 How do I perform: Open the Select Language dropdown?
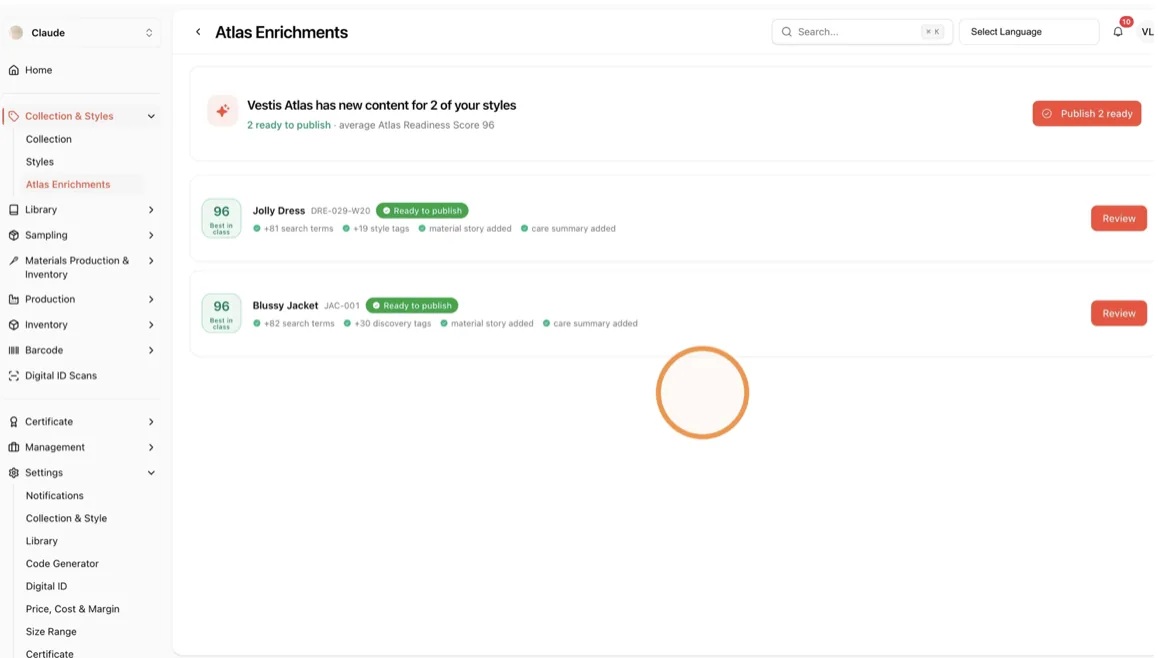coord(1029,32)
